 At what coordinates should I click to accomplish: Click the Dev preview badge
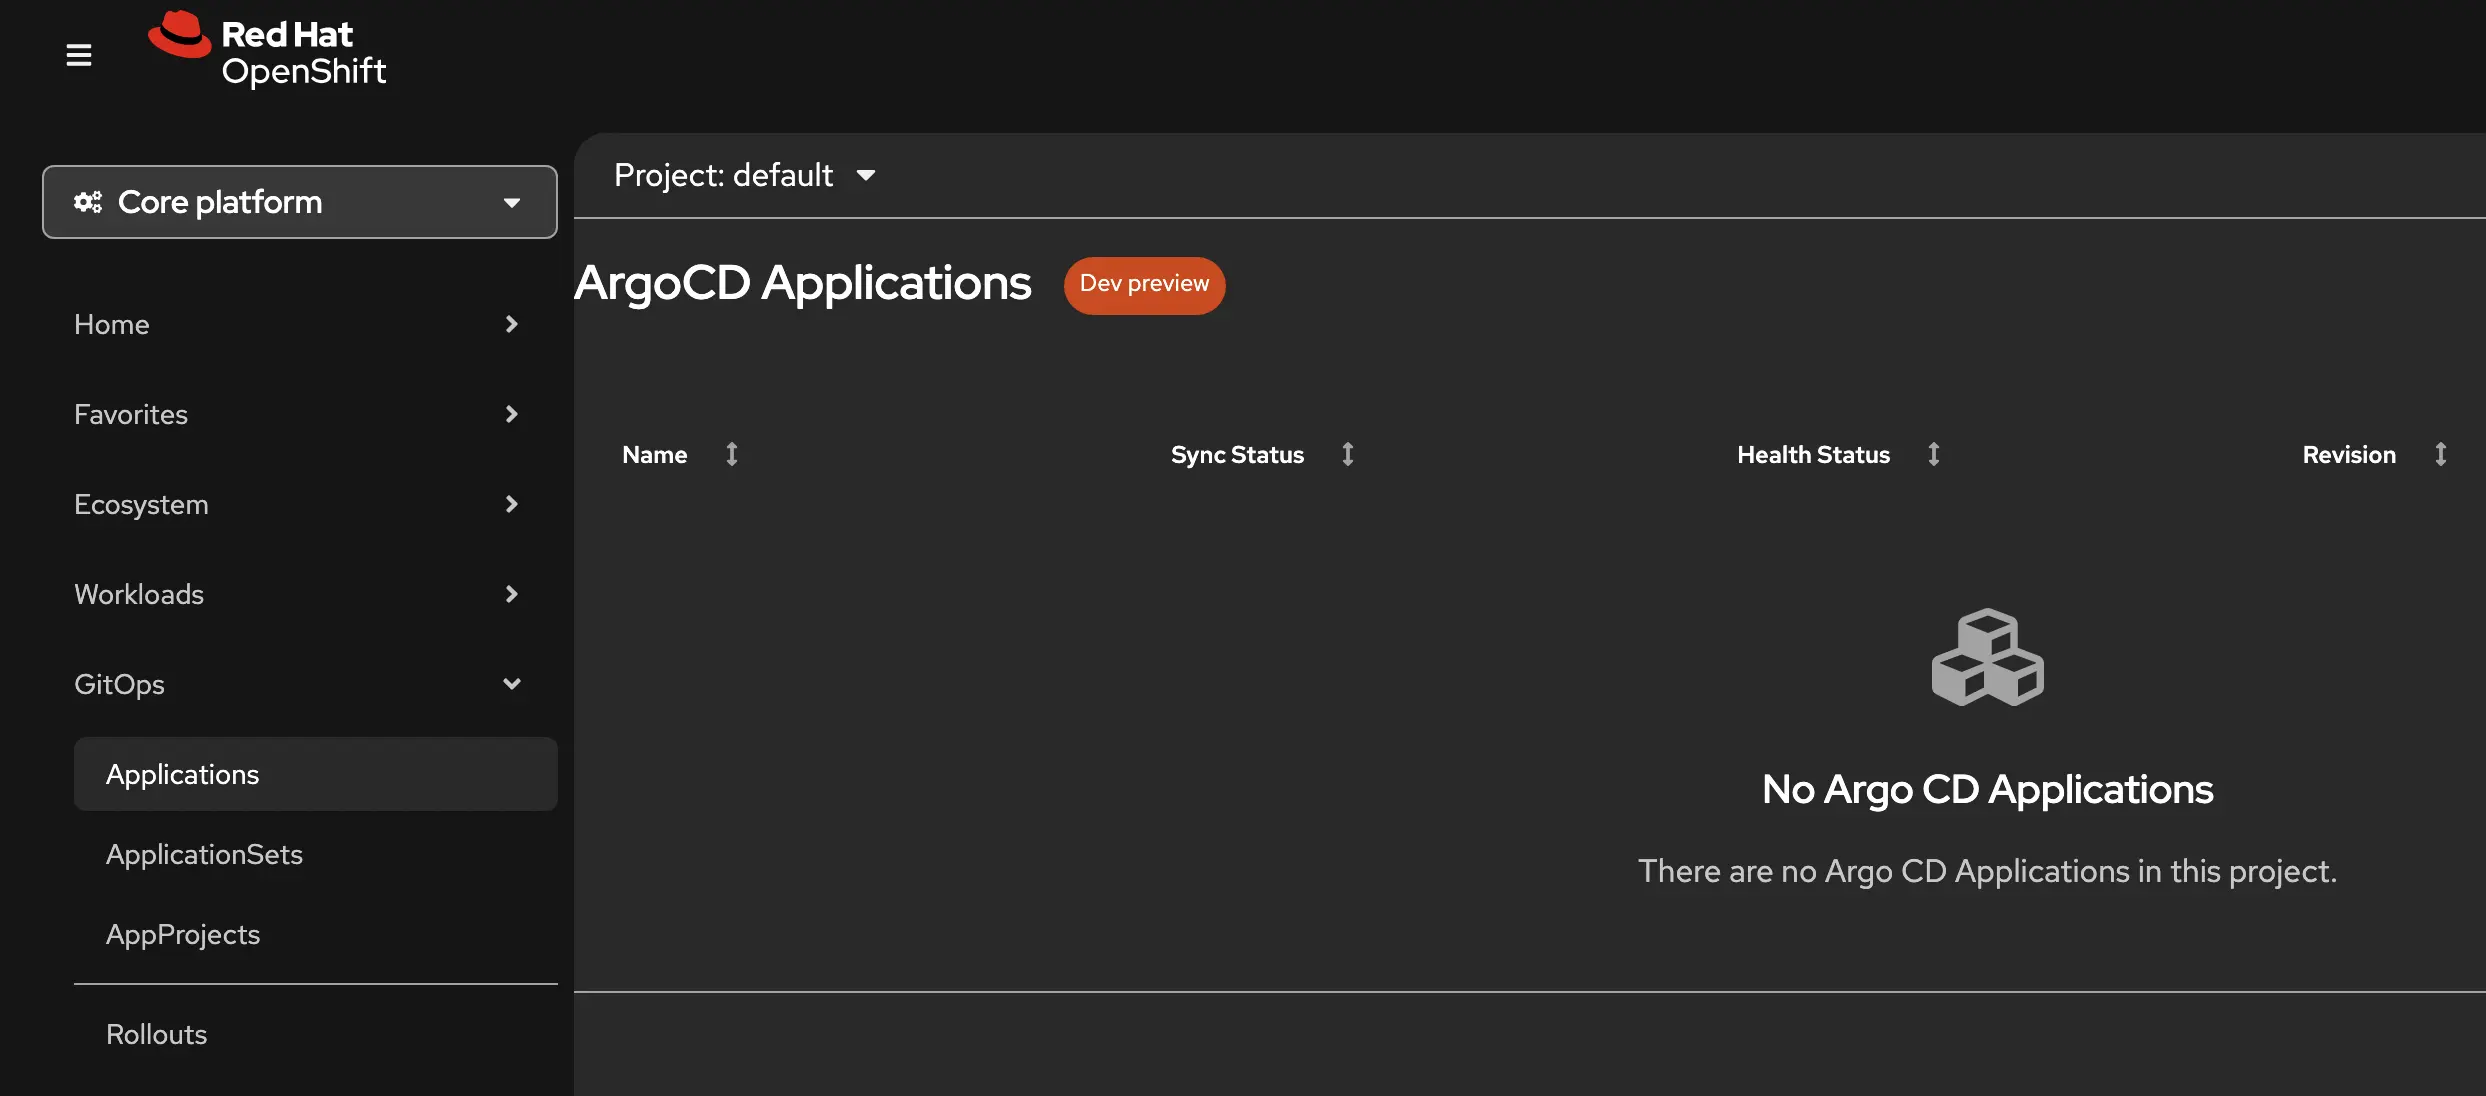1144,285
